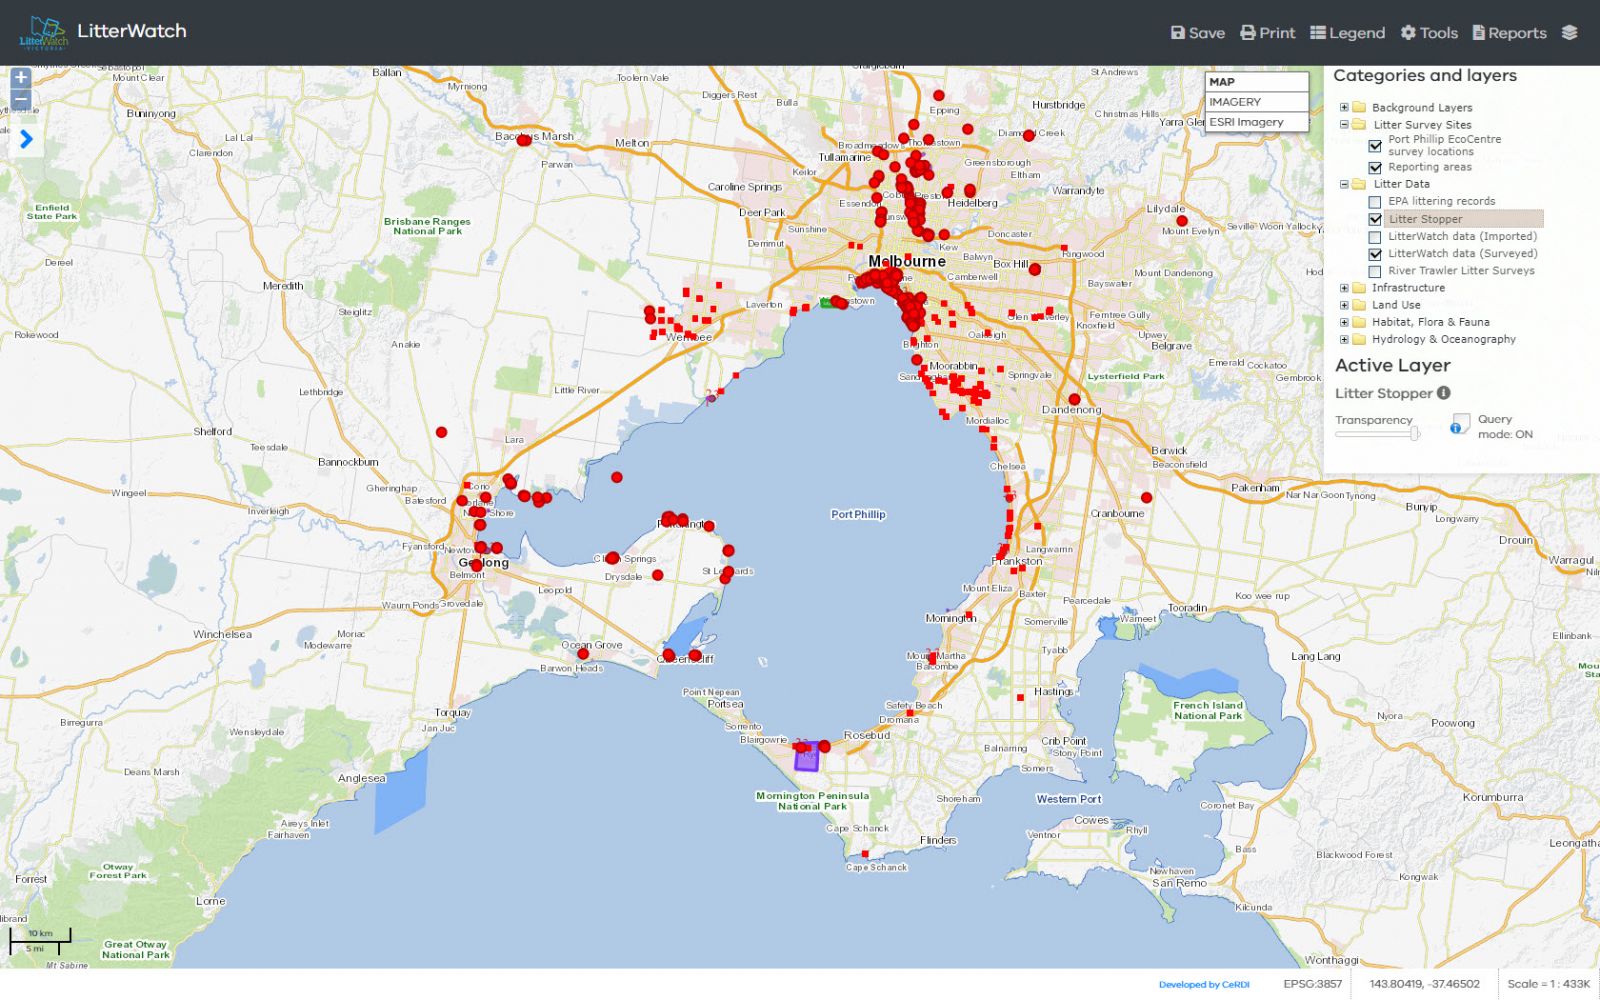The width and height of the screenshot is (1600, 1000).
Task: Enable LitterWatch data (Imported) layer
Action: click(x=1375, y=237)
